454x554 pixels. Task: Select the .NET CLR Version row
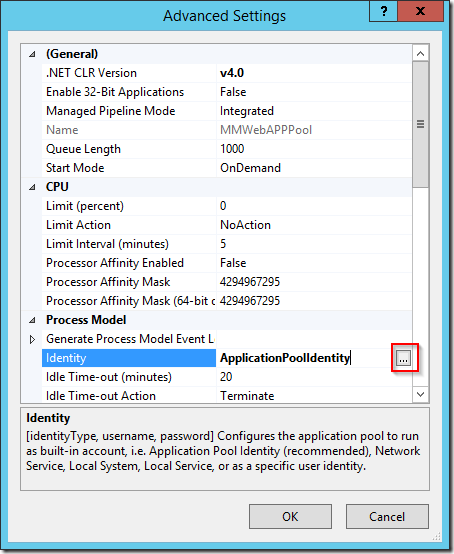coord(226,73)
